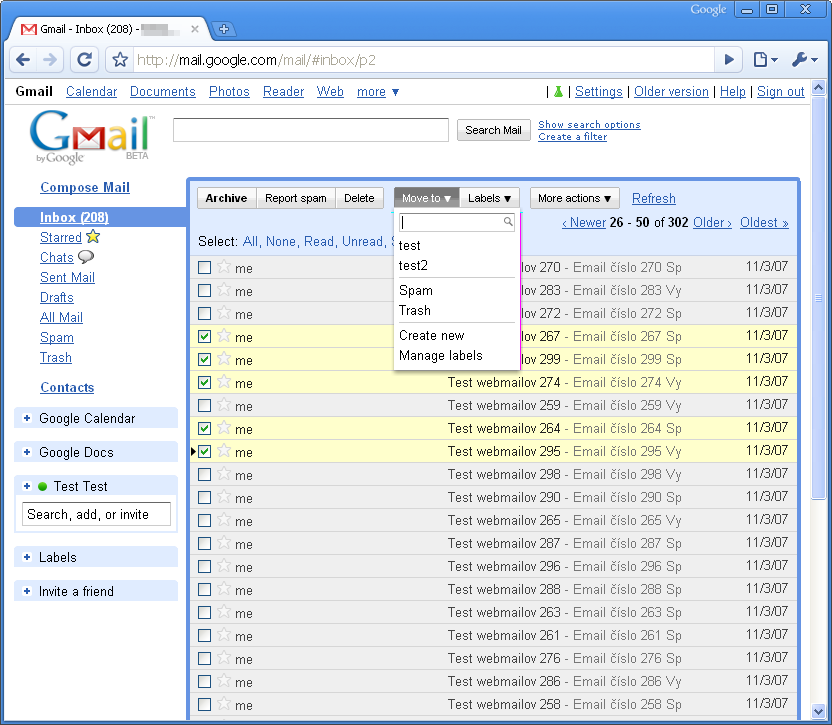
Task: Open the More actions dropdown
Action: [574, 198]
